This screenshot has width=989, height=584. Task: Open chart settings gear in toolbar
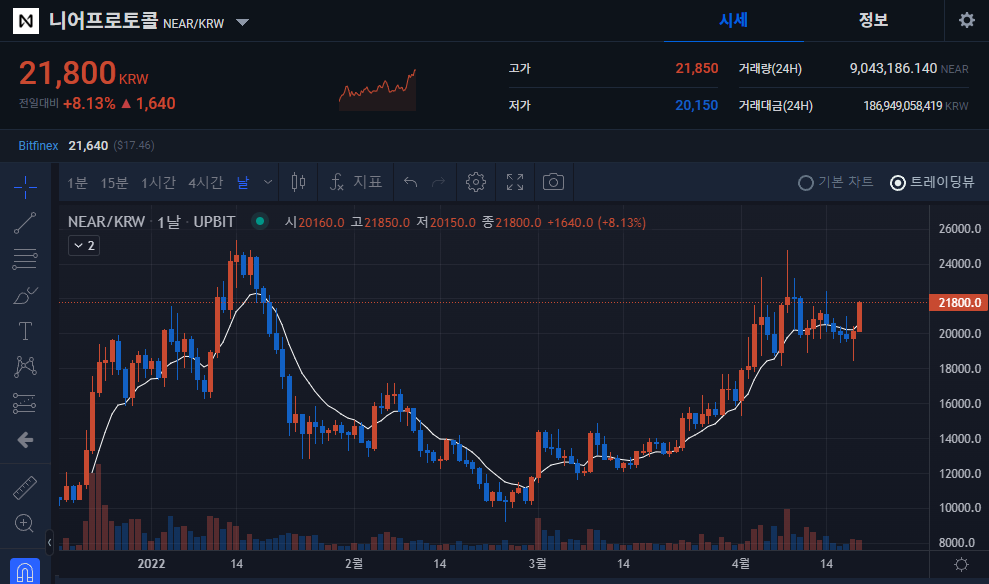pos(476,182)
